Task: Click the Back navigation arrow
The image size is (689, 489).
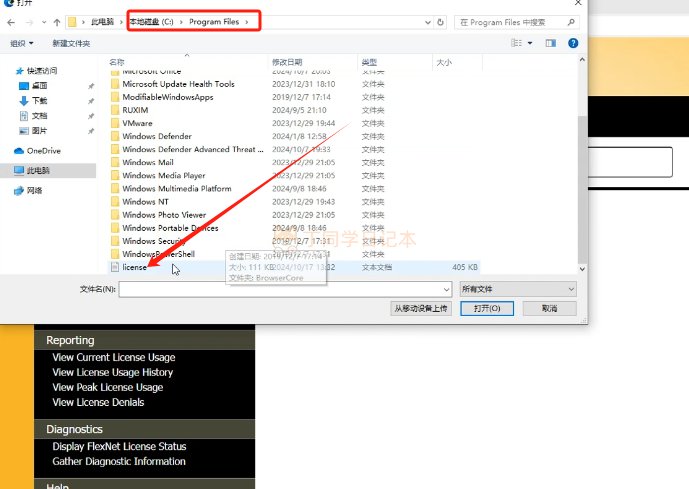Action: (x=11, y=22)
